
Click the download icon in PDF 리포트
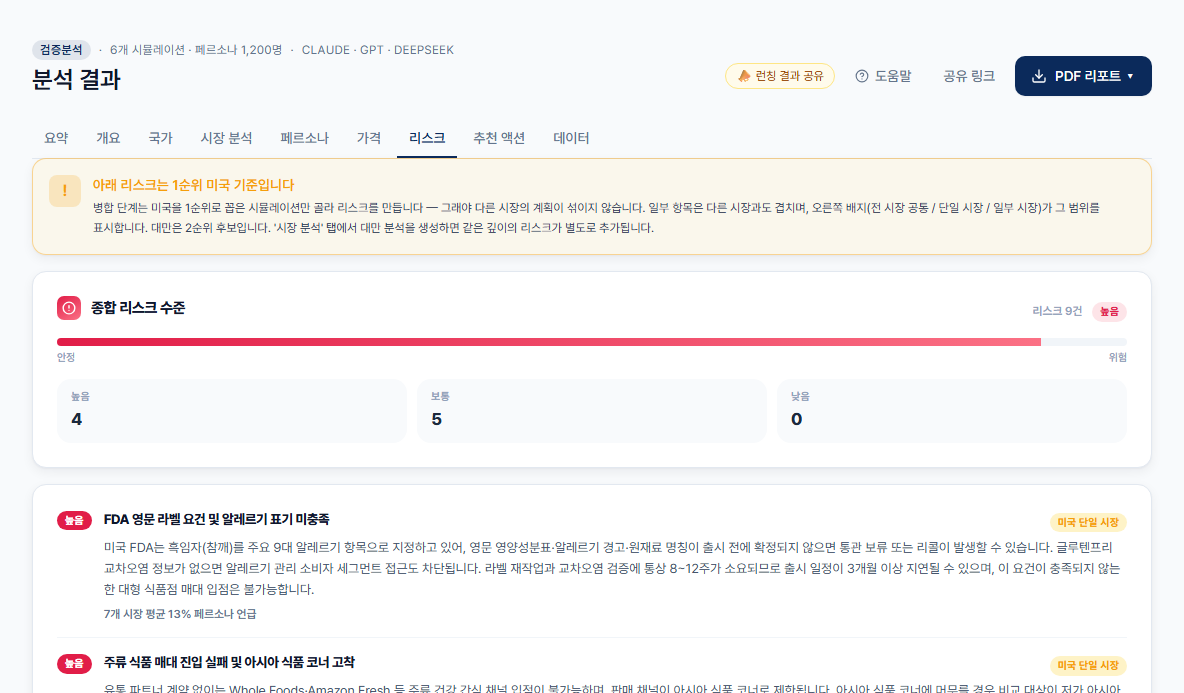1039,76
